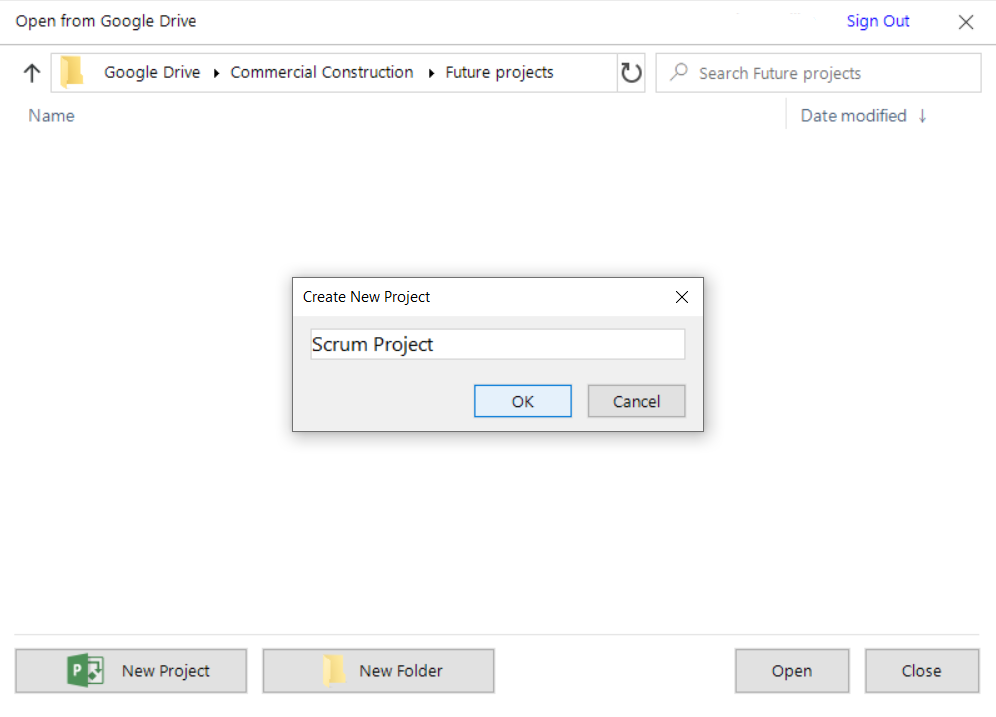The image size is (996, 717).
Task: Cancel the Create New Project dialog
Action: (636, 401)
